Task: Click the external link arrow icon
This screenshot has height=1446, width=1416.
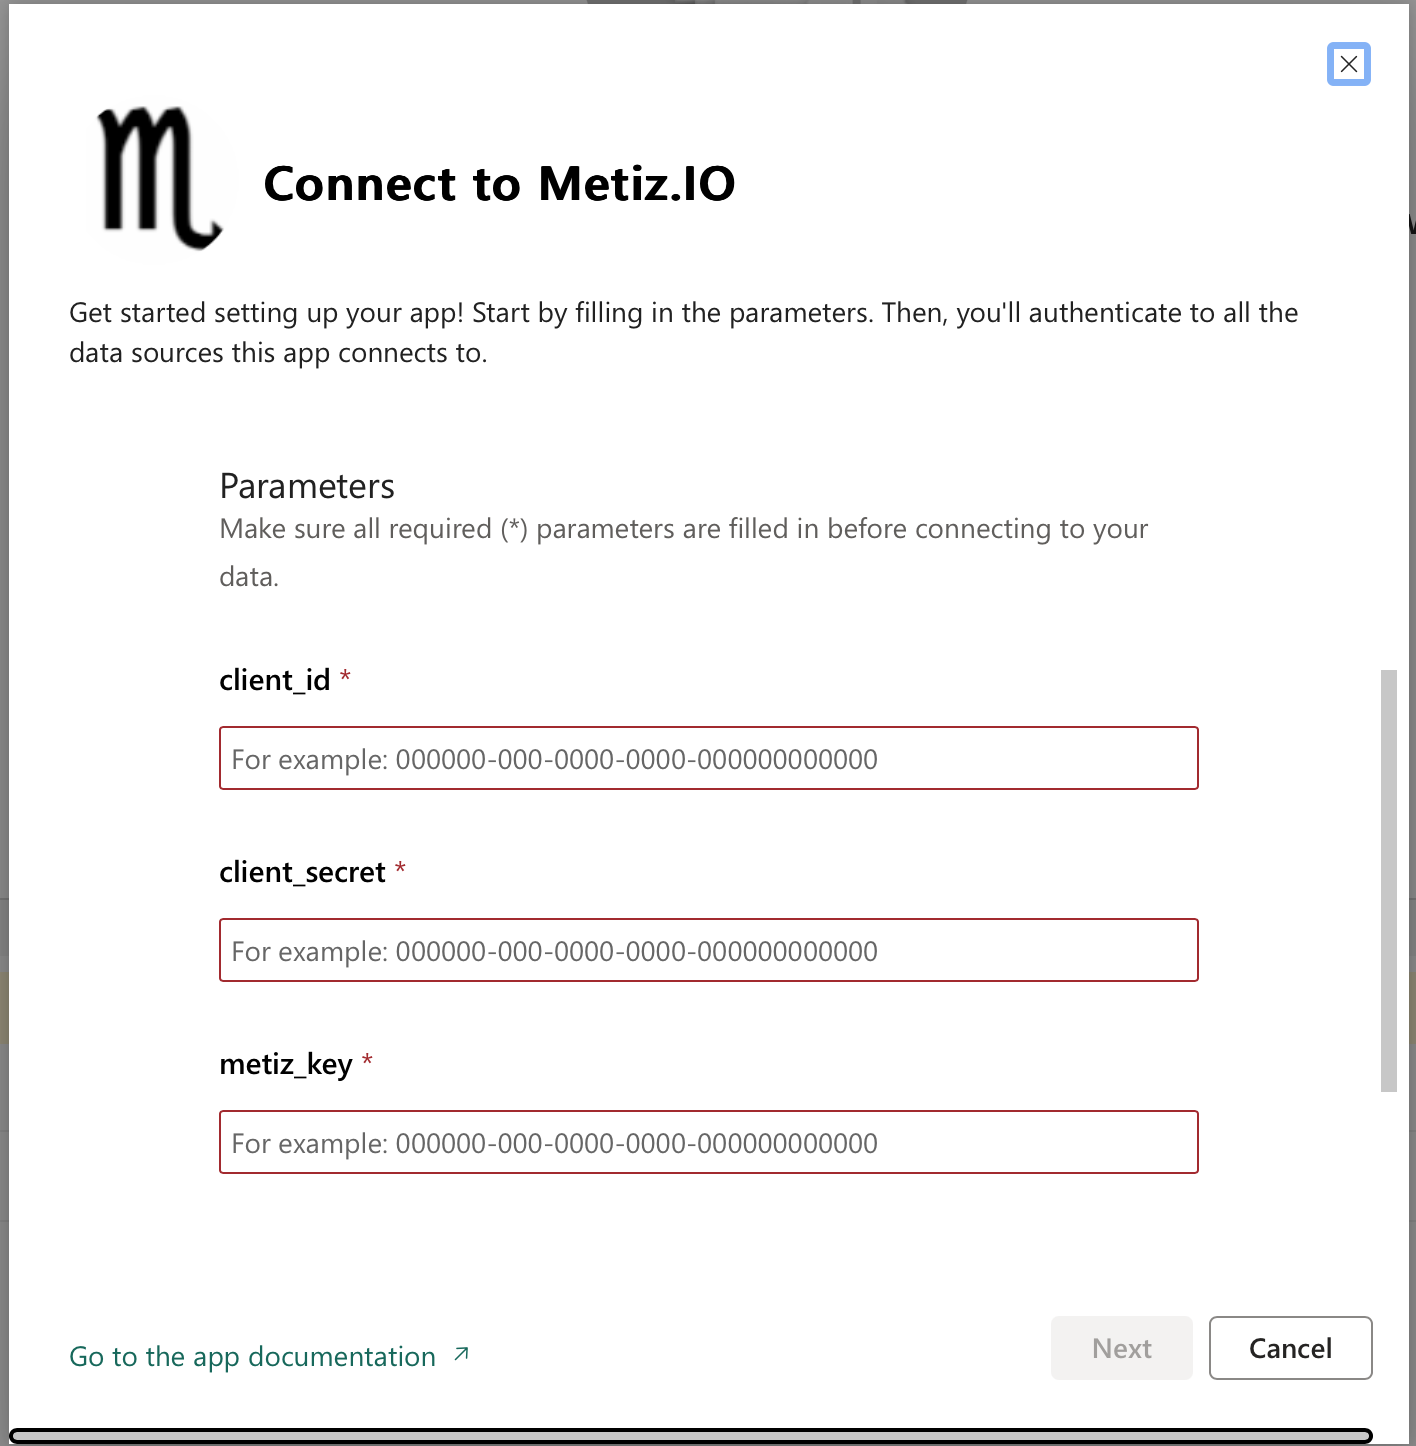Action: point(461,1354)
